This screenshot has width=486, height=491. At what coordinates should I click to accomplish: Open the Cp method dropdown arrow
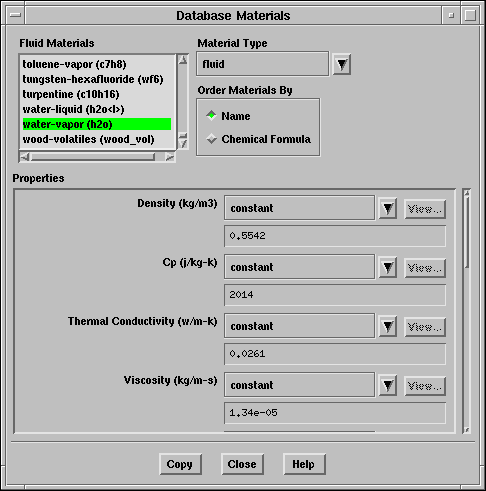(x=388, y=268)
